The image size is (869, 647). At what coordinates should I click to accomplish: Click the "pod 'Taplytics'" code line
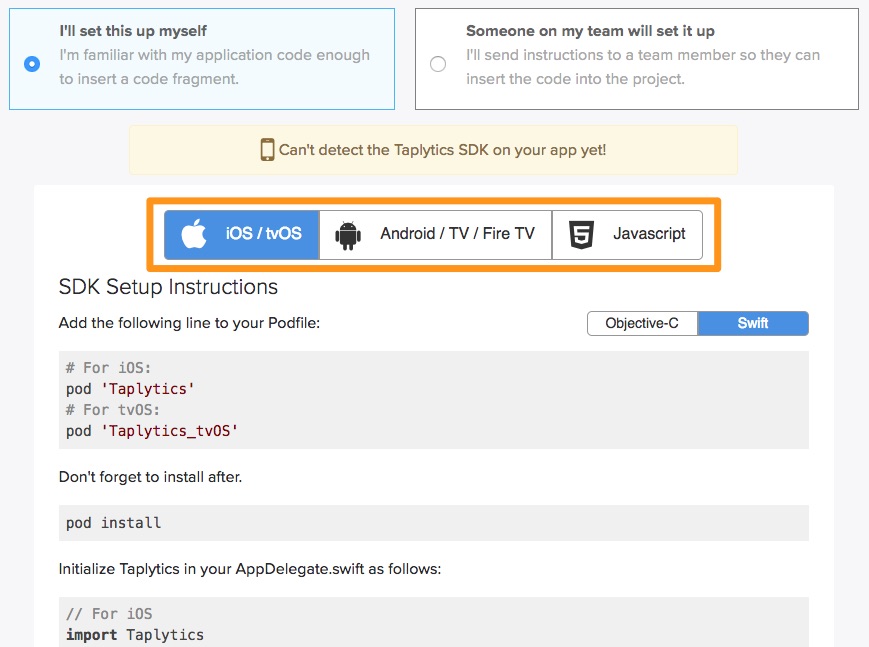[x=130, y=389]
